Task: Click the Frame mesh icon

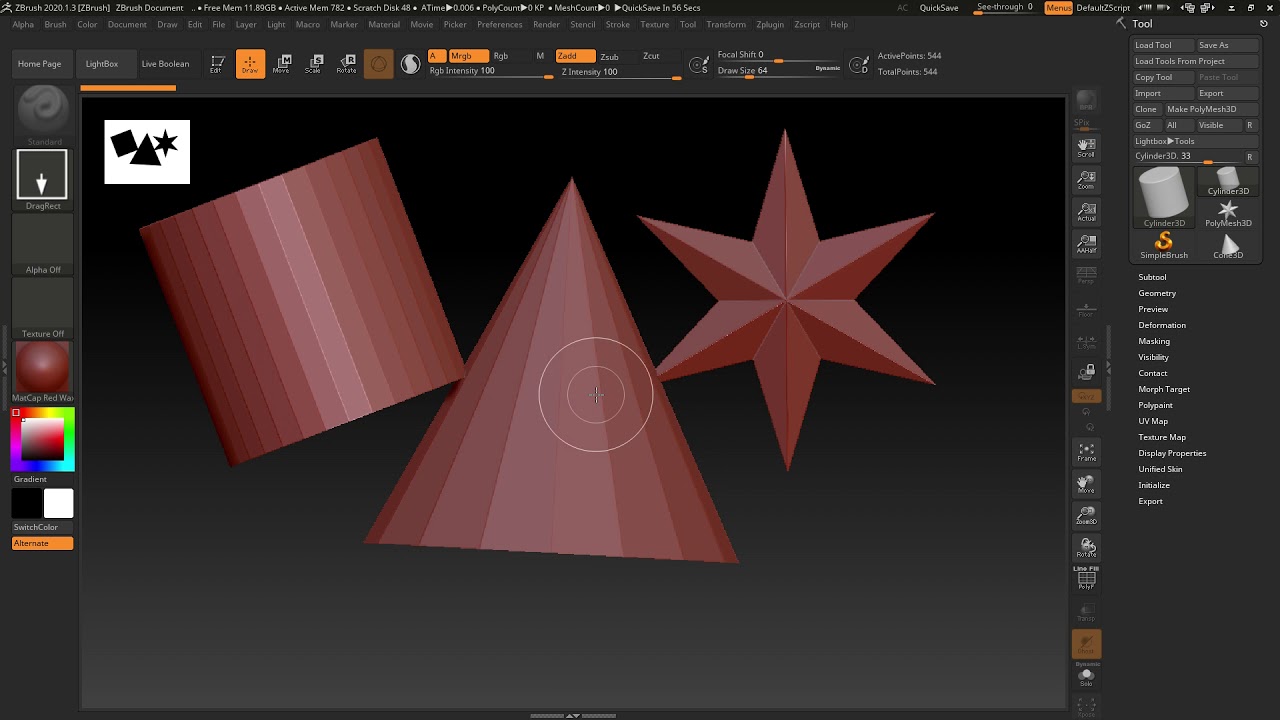Action: [1086, 452]
